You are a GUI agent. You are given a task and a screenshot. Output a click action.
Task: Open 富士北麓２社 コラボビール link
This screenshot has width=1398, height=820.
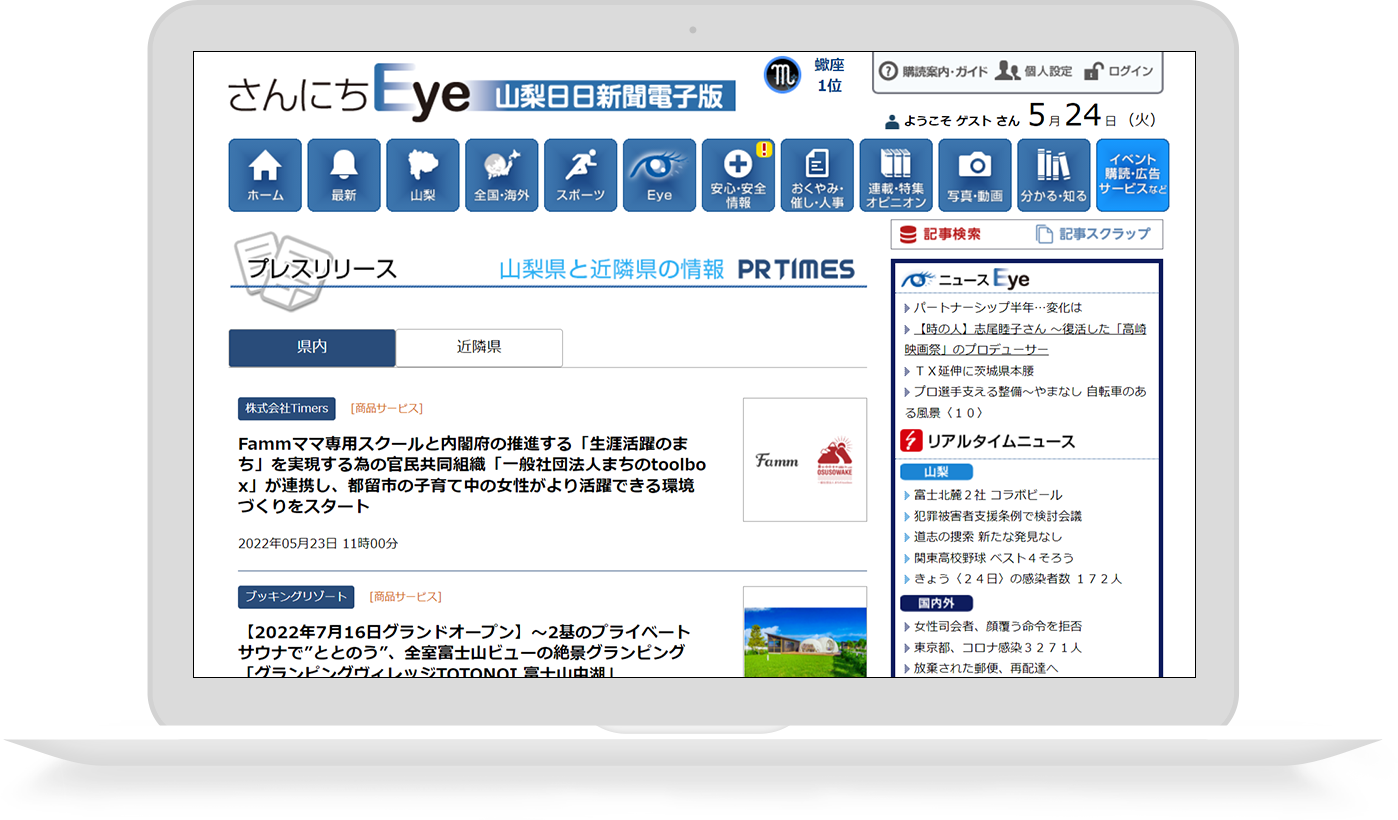click(987, 495)
